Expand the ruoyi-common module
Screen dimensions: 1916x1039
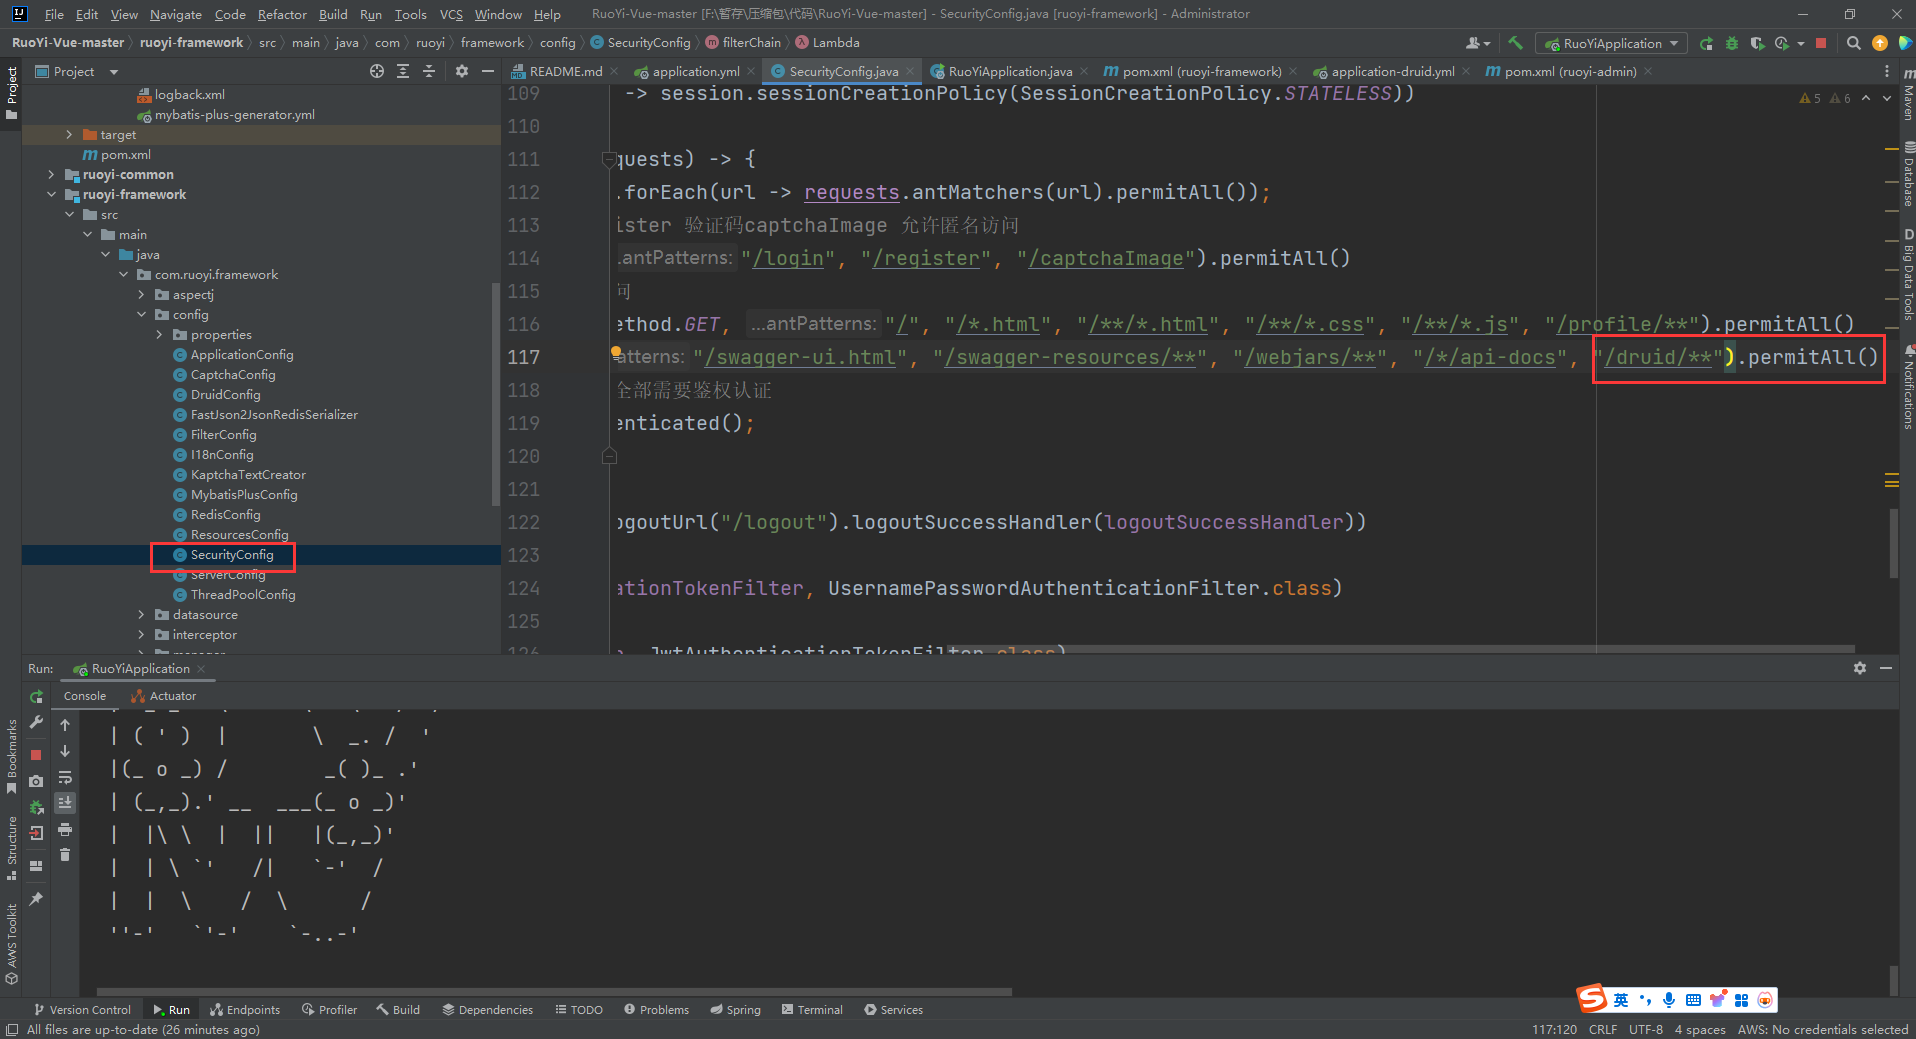pyautogui.click(x=51, y=175)
